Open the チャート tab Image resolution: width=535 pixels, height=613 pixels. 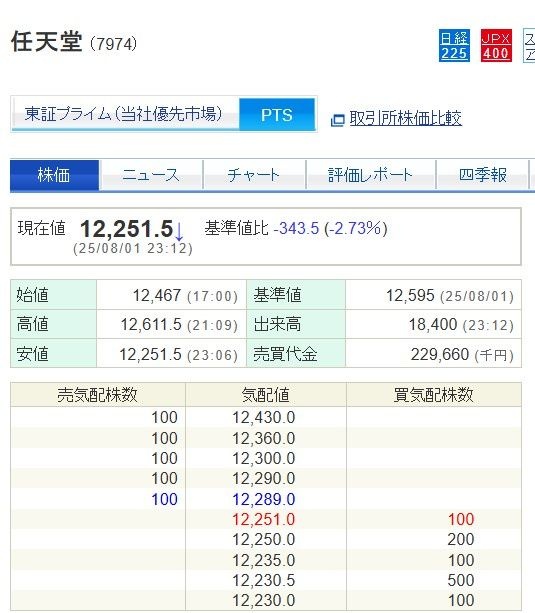(x=254, y=175)
